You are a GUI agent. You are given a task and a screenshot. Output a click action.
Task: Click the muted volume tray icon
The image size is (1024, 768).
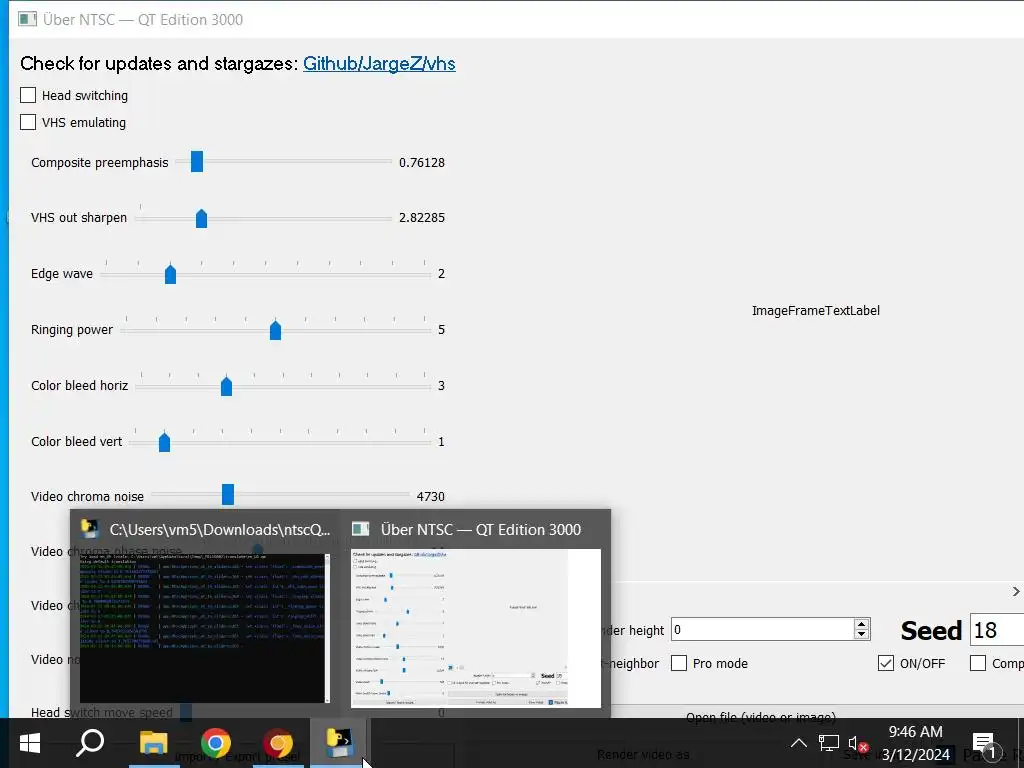(858, 743)
